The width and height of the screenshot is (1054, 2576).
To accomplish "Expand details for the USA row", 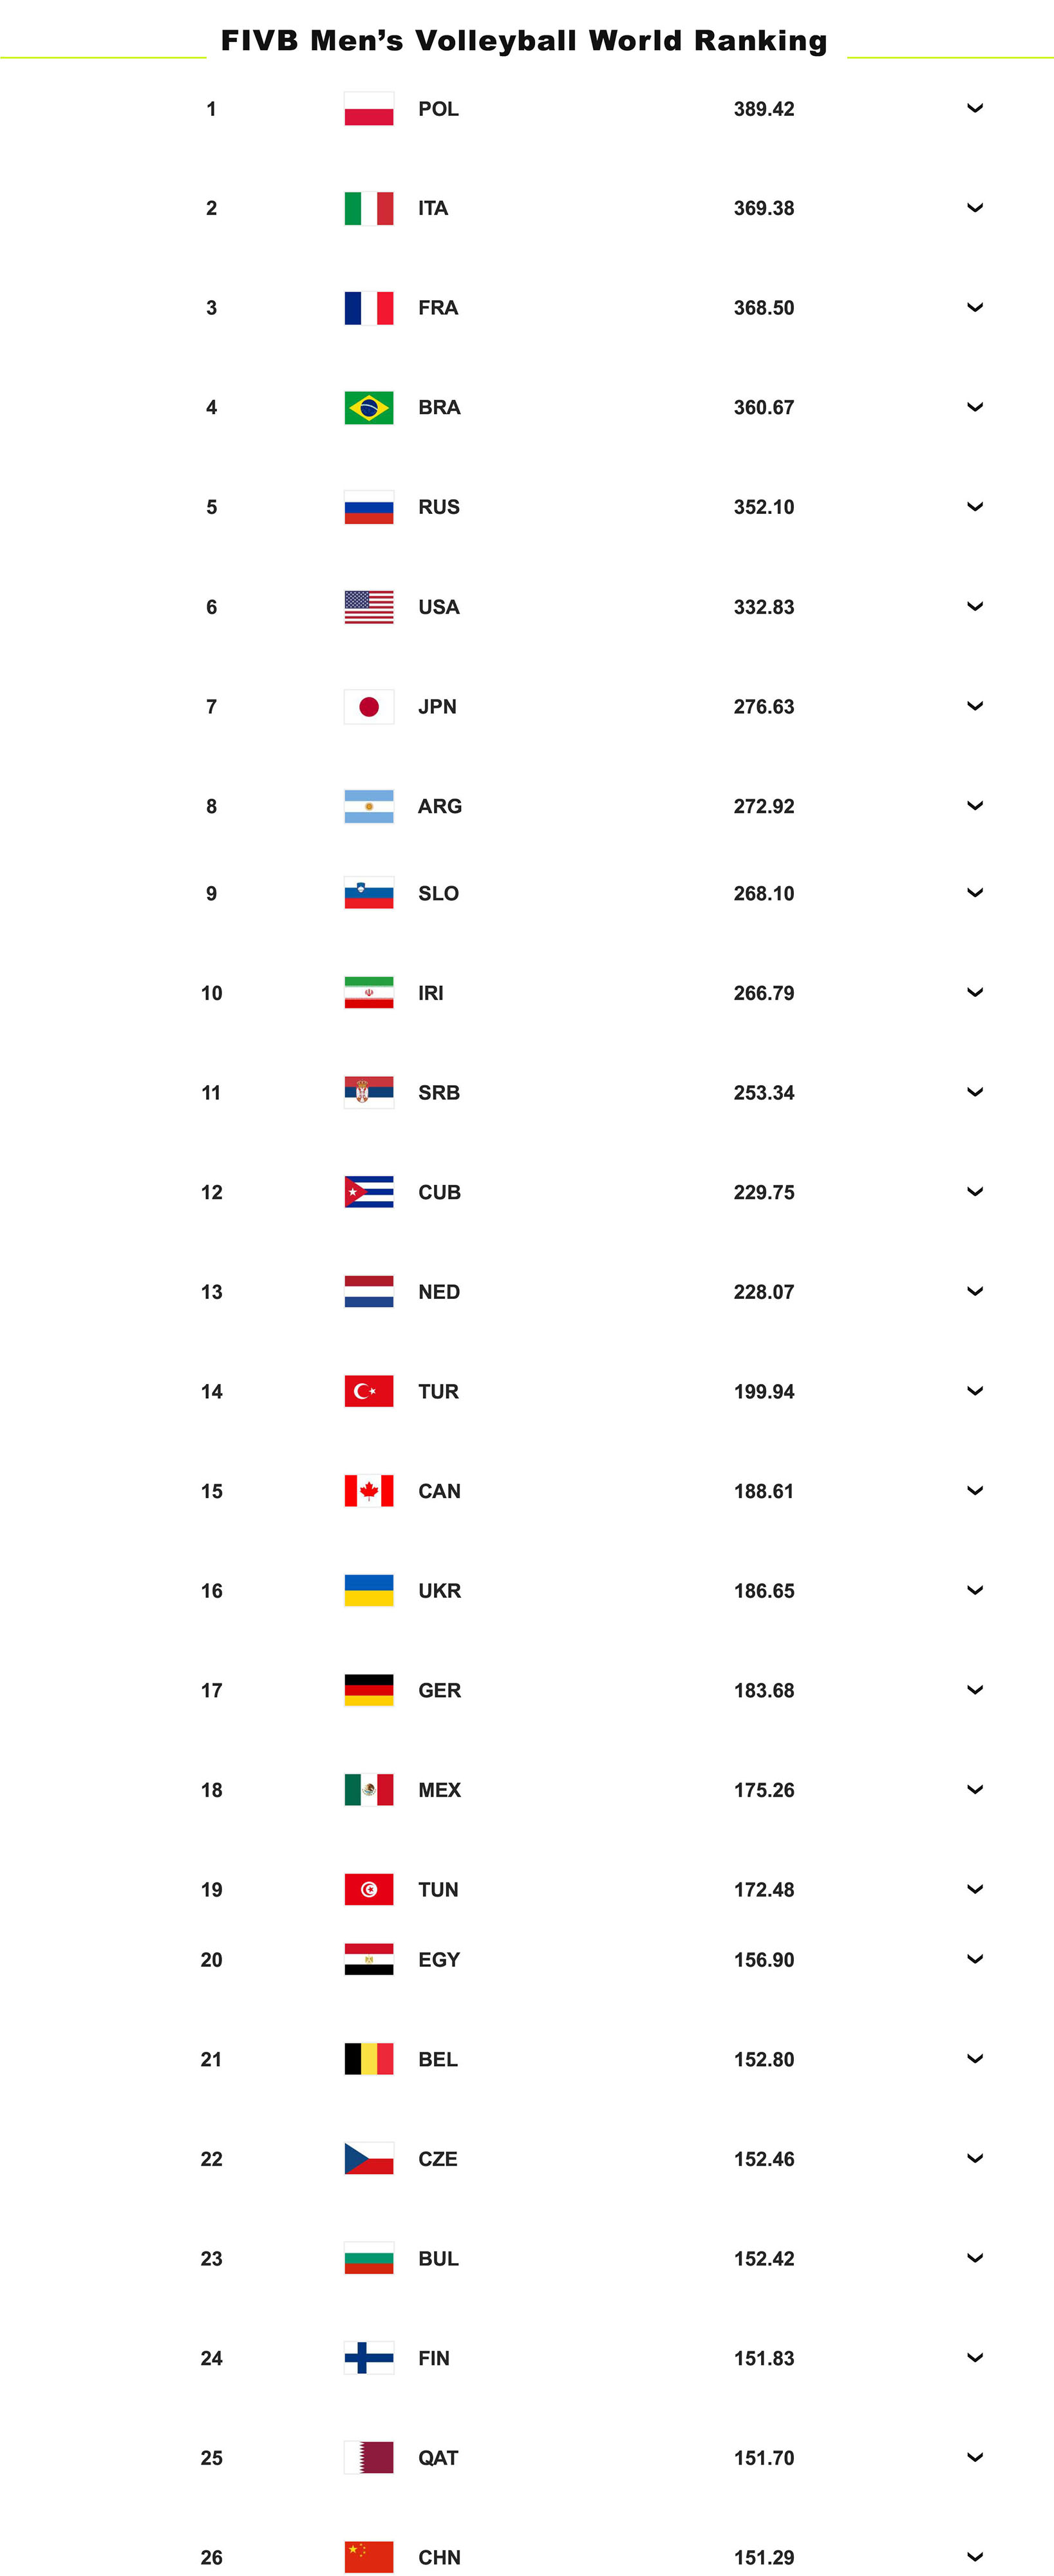I will [975, 606].
